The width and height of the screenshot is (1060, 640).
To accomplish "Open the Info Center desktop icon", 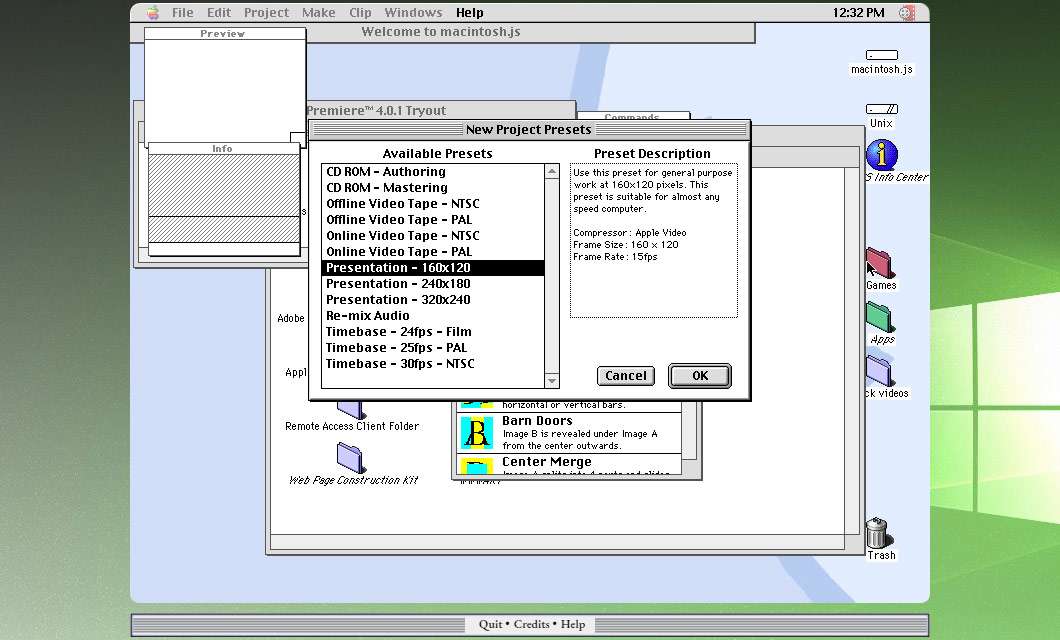I will [882, 154].
